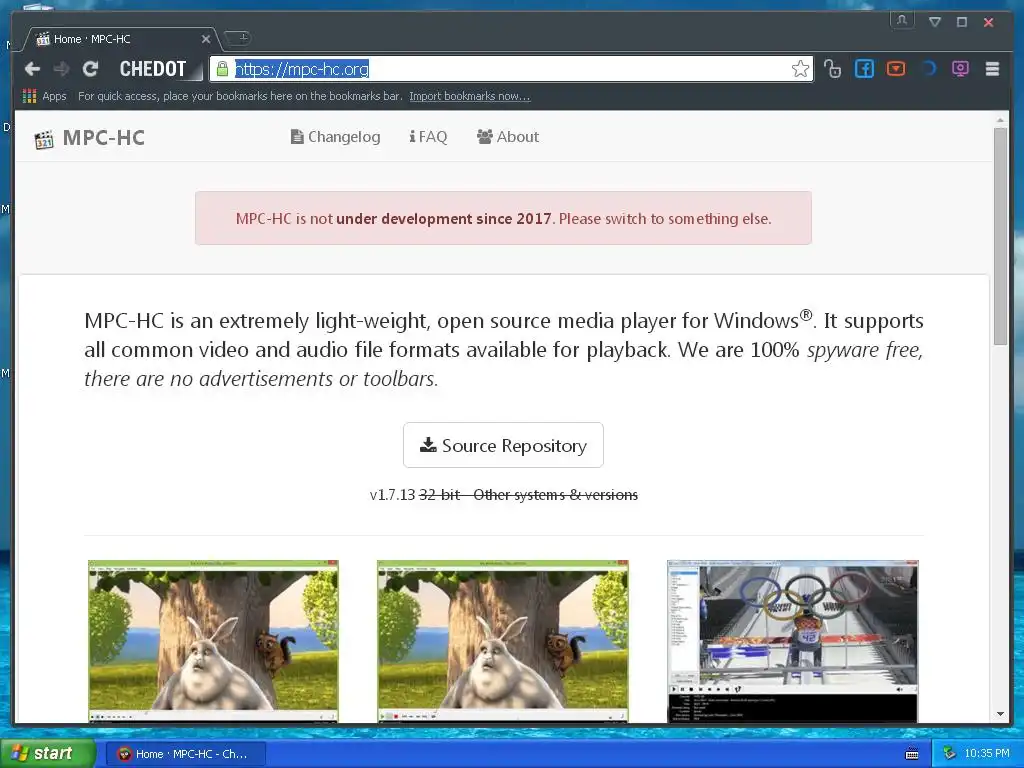The image size is (1024, 768).
Task: Click the keyboard icon in the taskbar
Action: pyautogui.click(x=912, y=754)
